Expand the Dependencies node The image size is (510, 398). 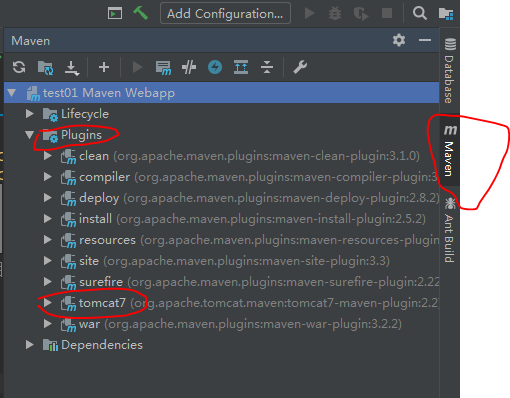click(x=30, y=345)
